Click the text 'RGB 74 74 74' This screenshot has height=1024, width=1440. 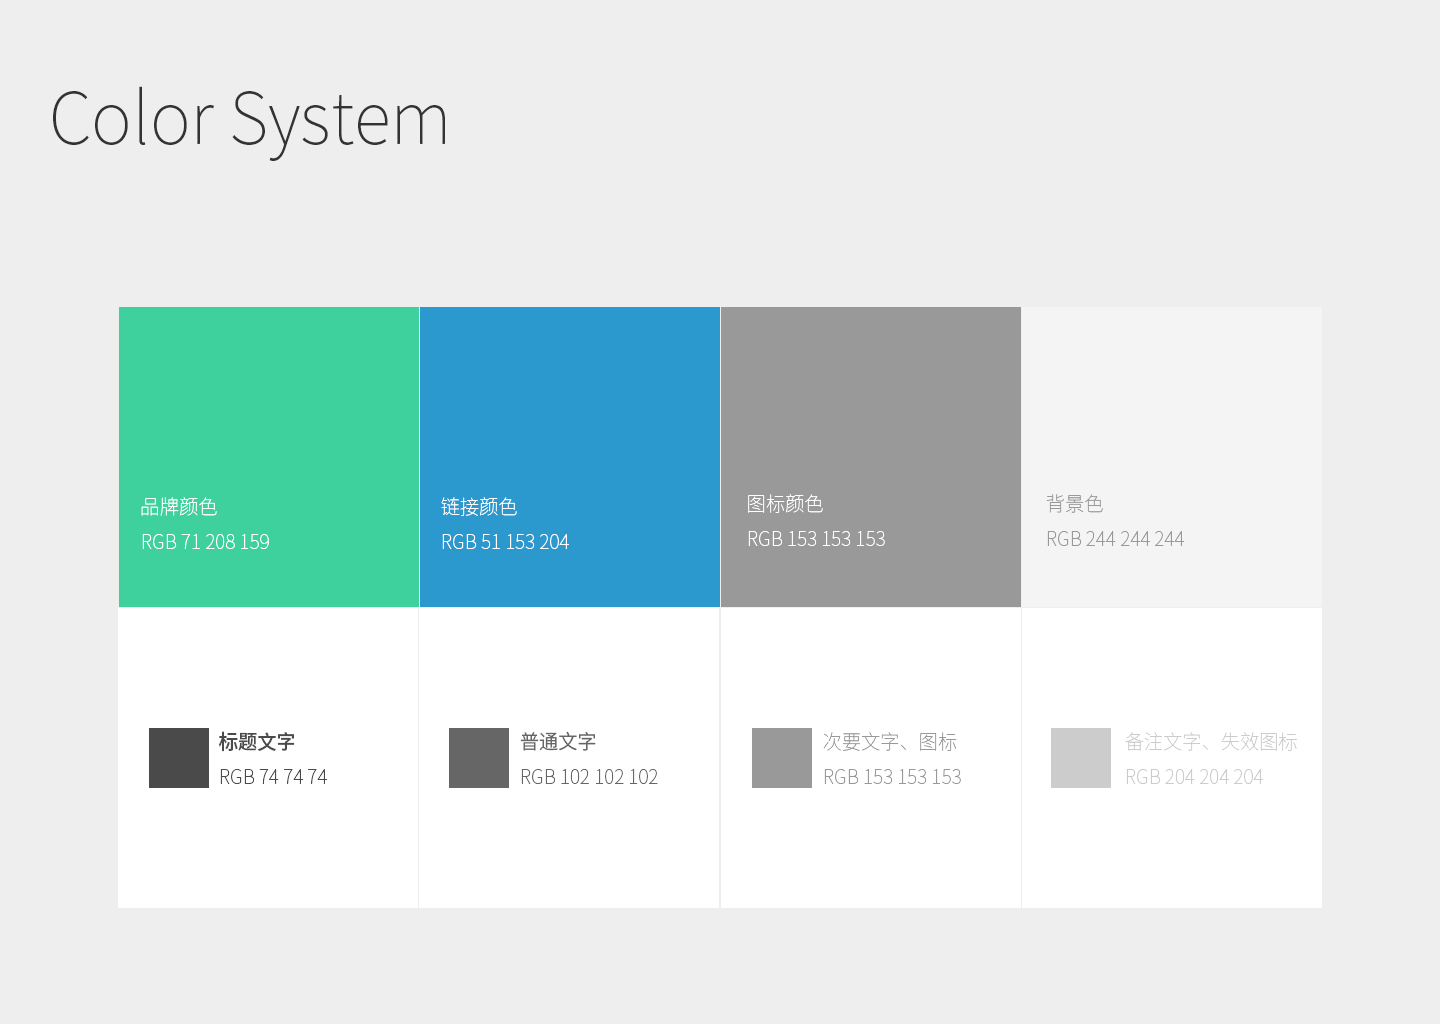coord(273,777)
